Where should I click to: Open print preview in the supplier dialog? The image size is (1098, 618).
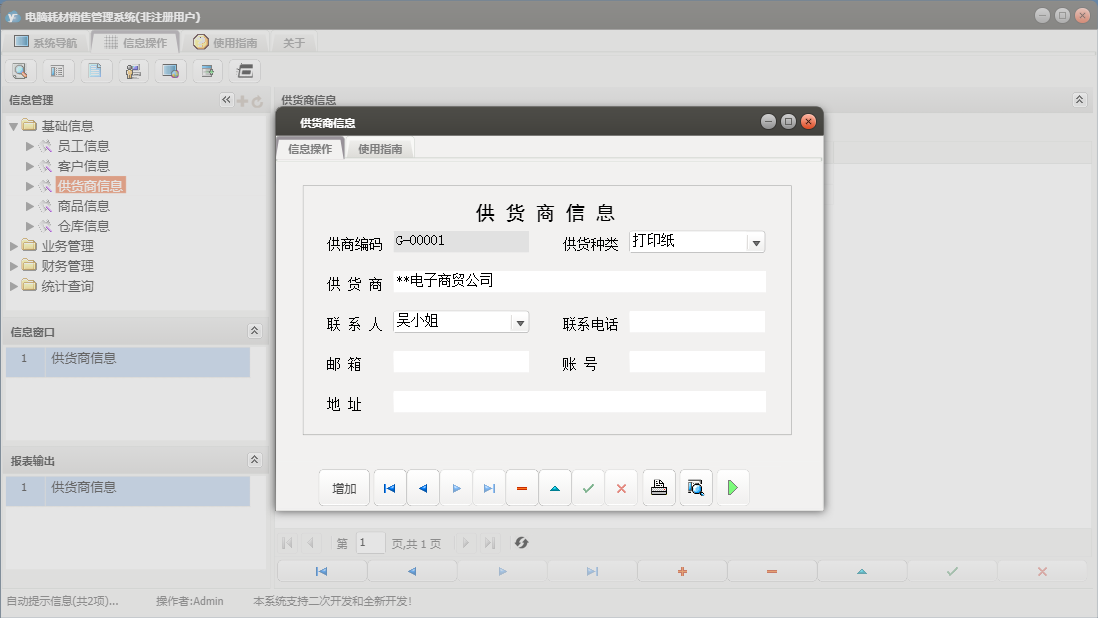tap(696, 488)
